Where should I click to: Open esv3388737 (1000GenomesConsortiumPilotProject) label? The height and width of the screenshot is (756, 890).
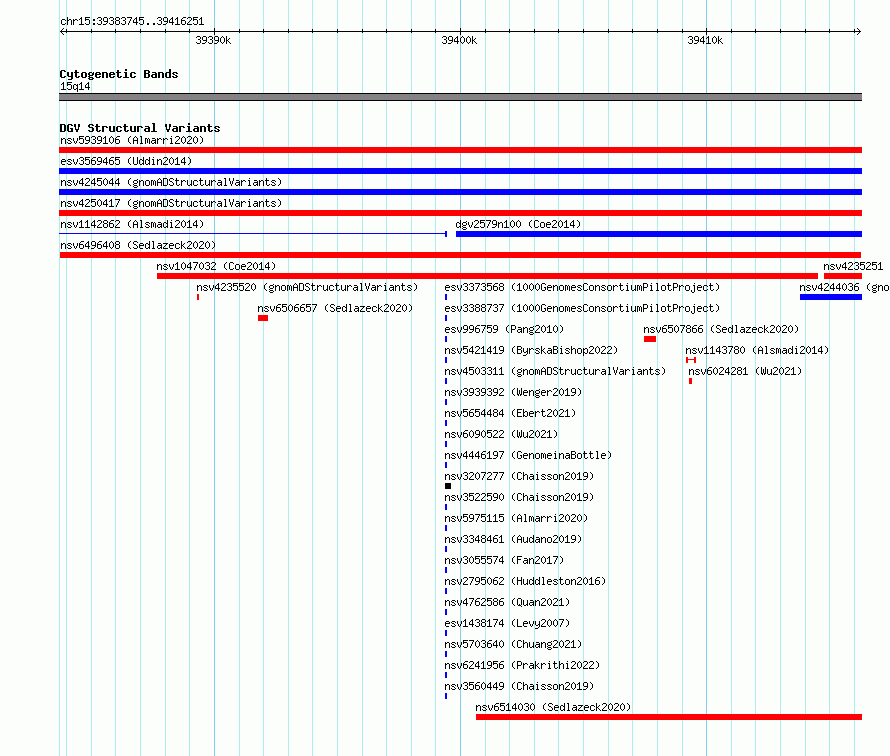582,308
